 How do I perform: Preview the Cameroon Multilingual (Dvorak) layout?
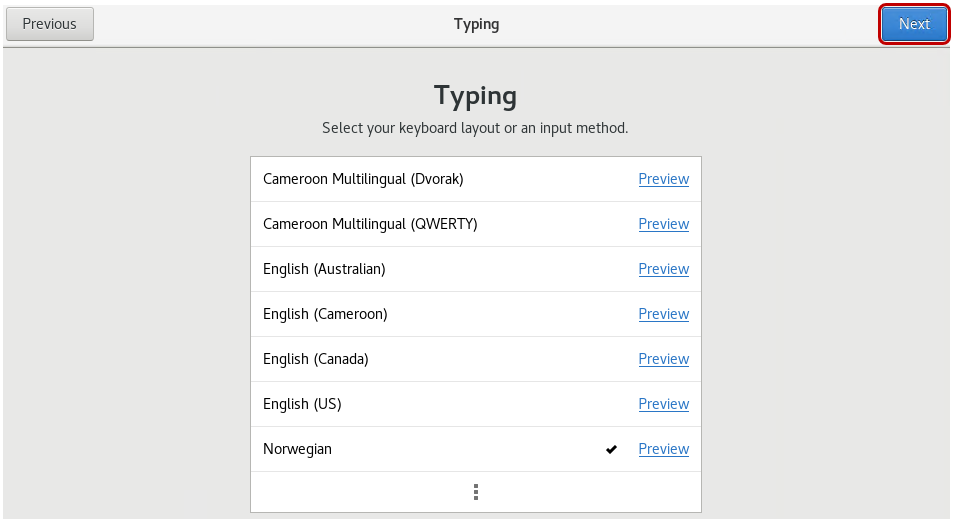(x=663, y=179)
